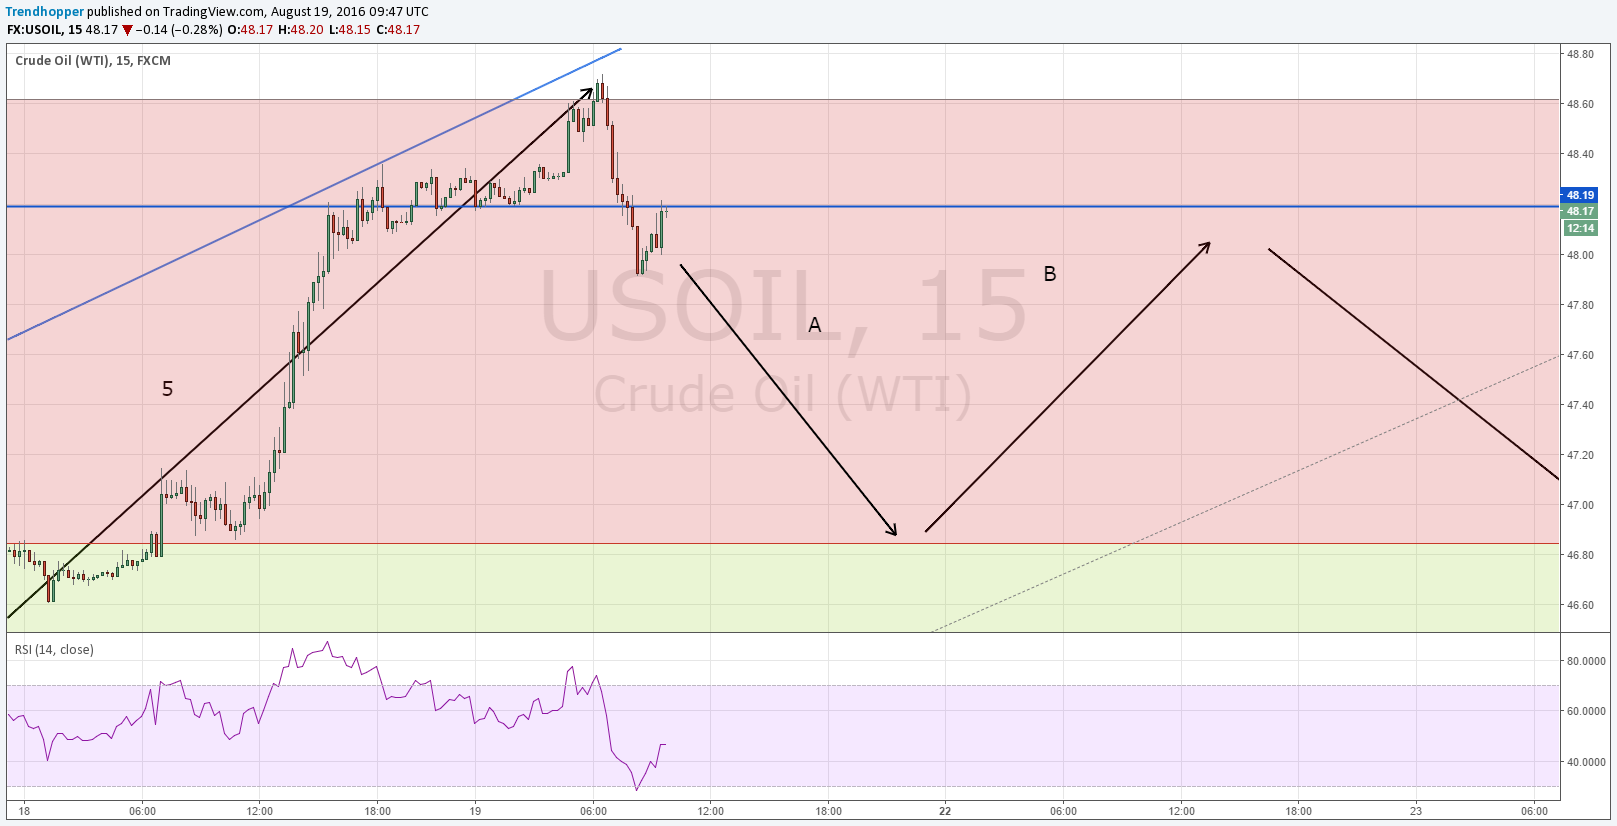Click the RSI 60.0000 axis value

(x=1586, y=711)
